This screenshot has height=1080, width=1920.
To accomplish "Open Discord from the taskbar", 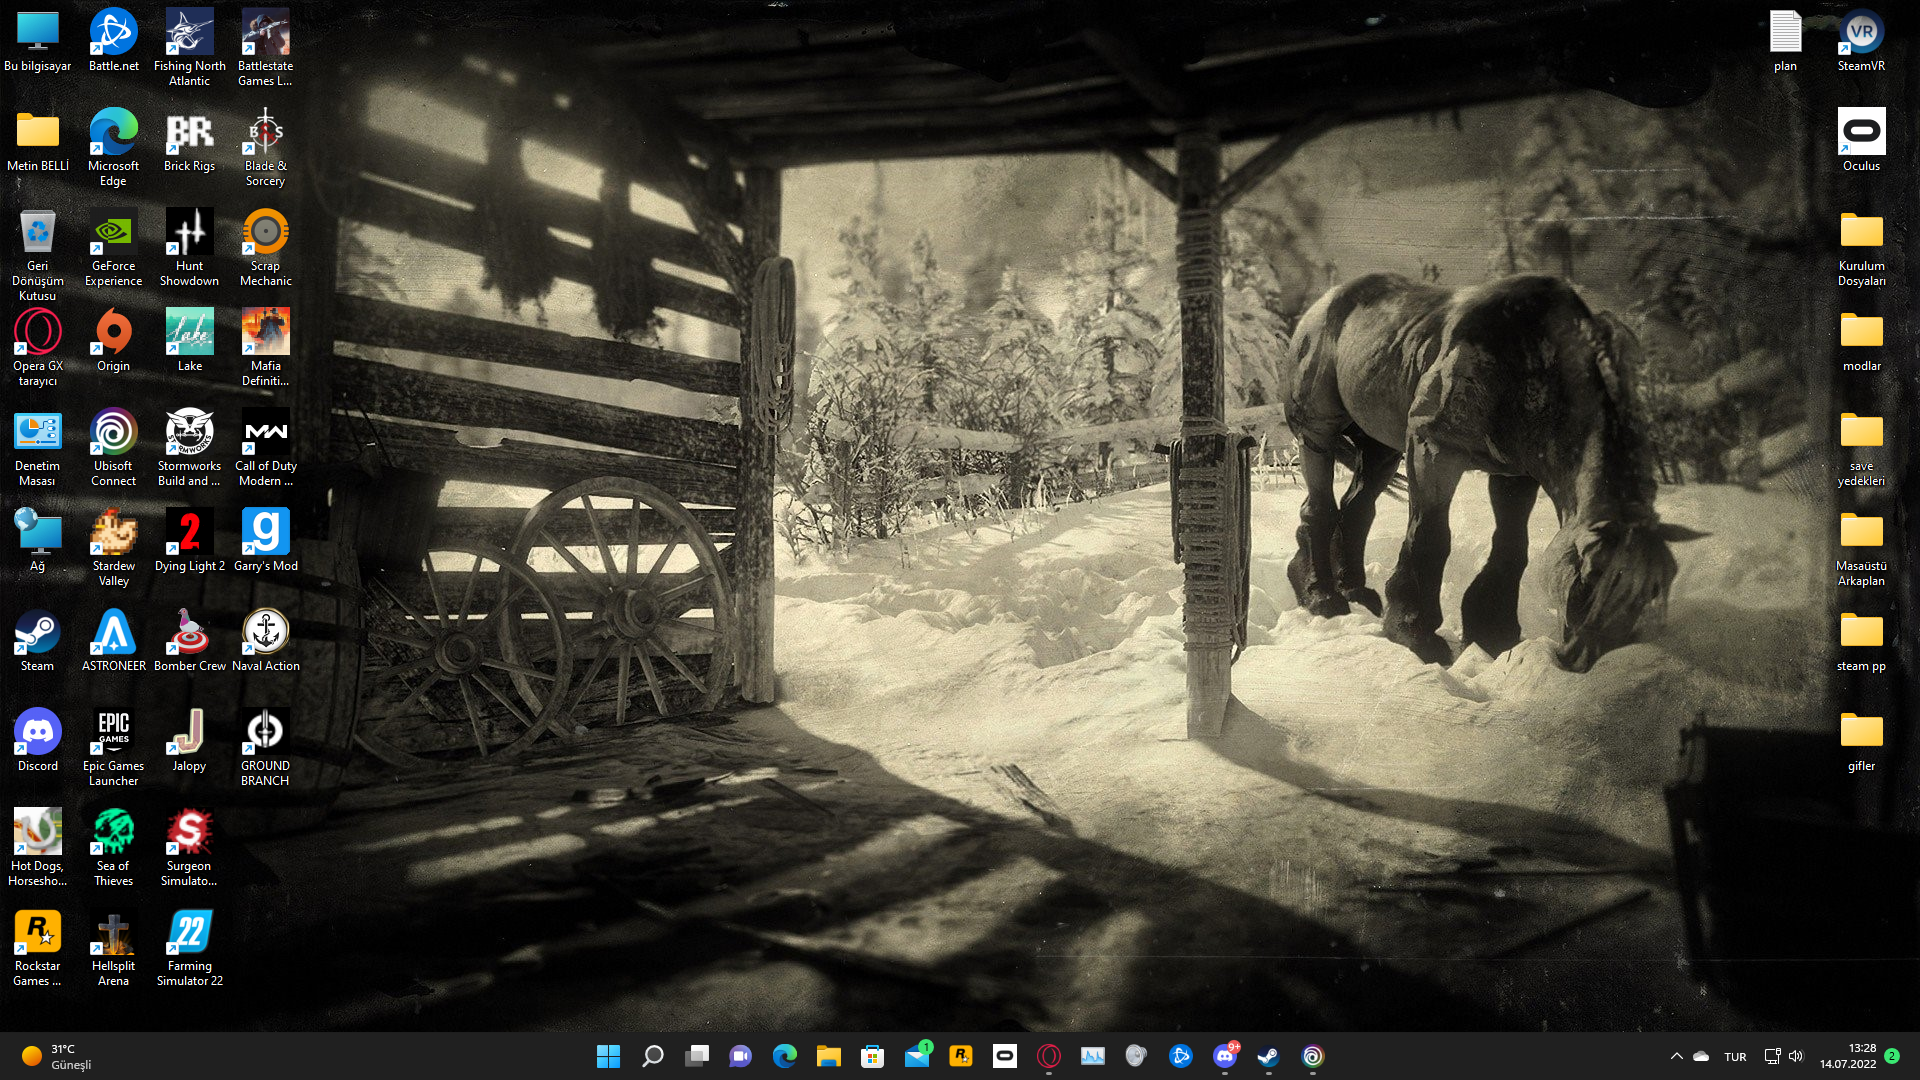I will [1225, 1056].
